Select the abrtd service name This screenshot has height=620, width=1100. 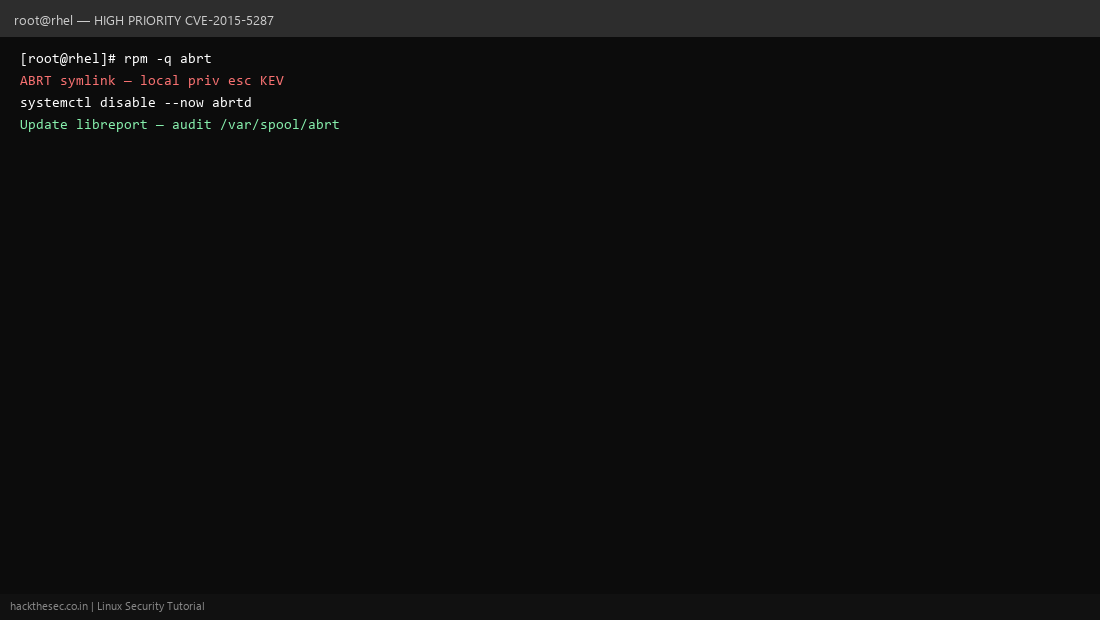coord(232,102)
